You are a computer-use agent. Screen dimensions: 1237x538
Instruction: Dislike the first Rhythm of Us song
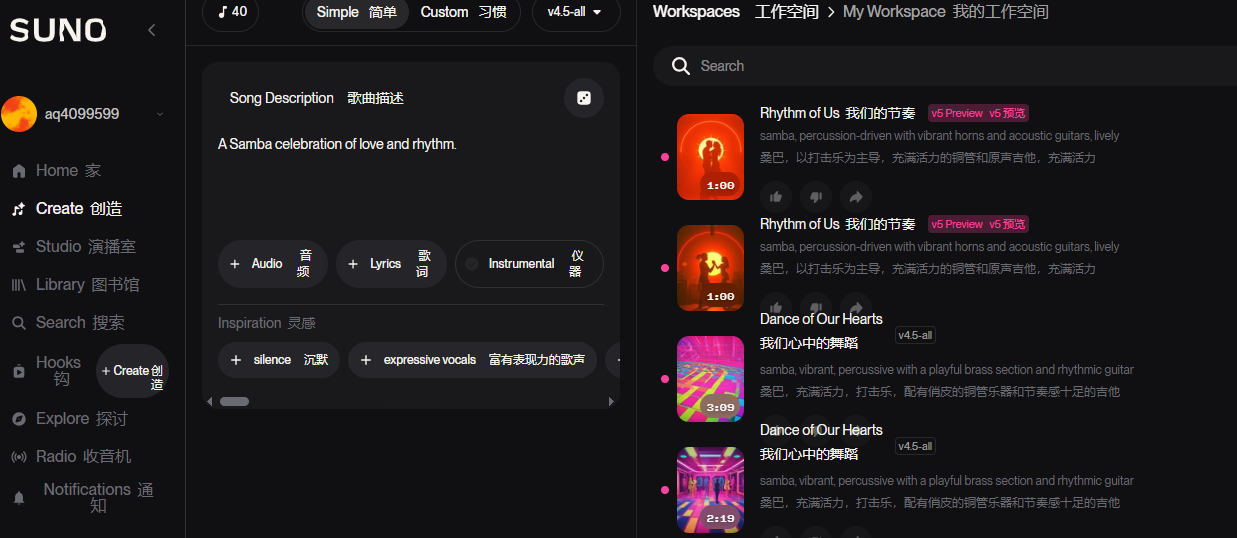click(816, 197)
